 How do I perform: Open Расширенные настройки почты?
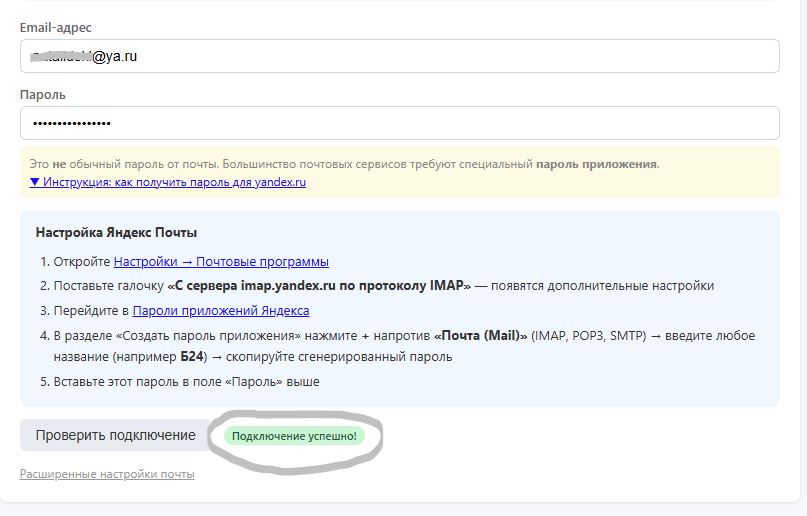tap(107, 474)
